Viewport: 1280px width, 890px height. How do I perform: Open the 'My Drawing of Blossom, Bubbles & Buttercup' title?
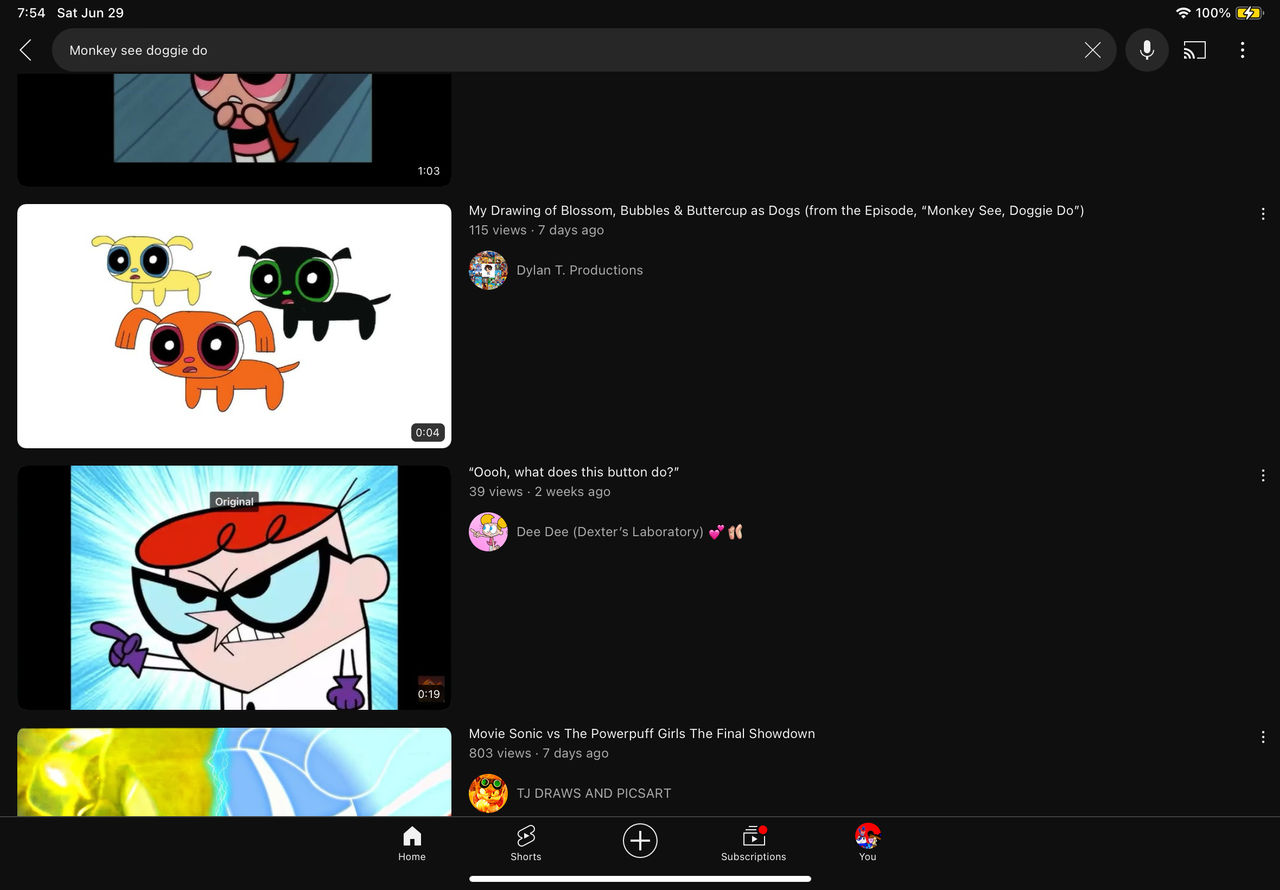(776, 210)
